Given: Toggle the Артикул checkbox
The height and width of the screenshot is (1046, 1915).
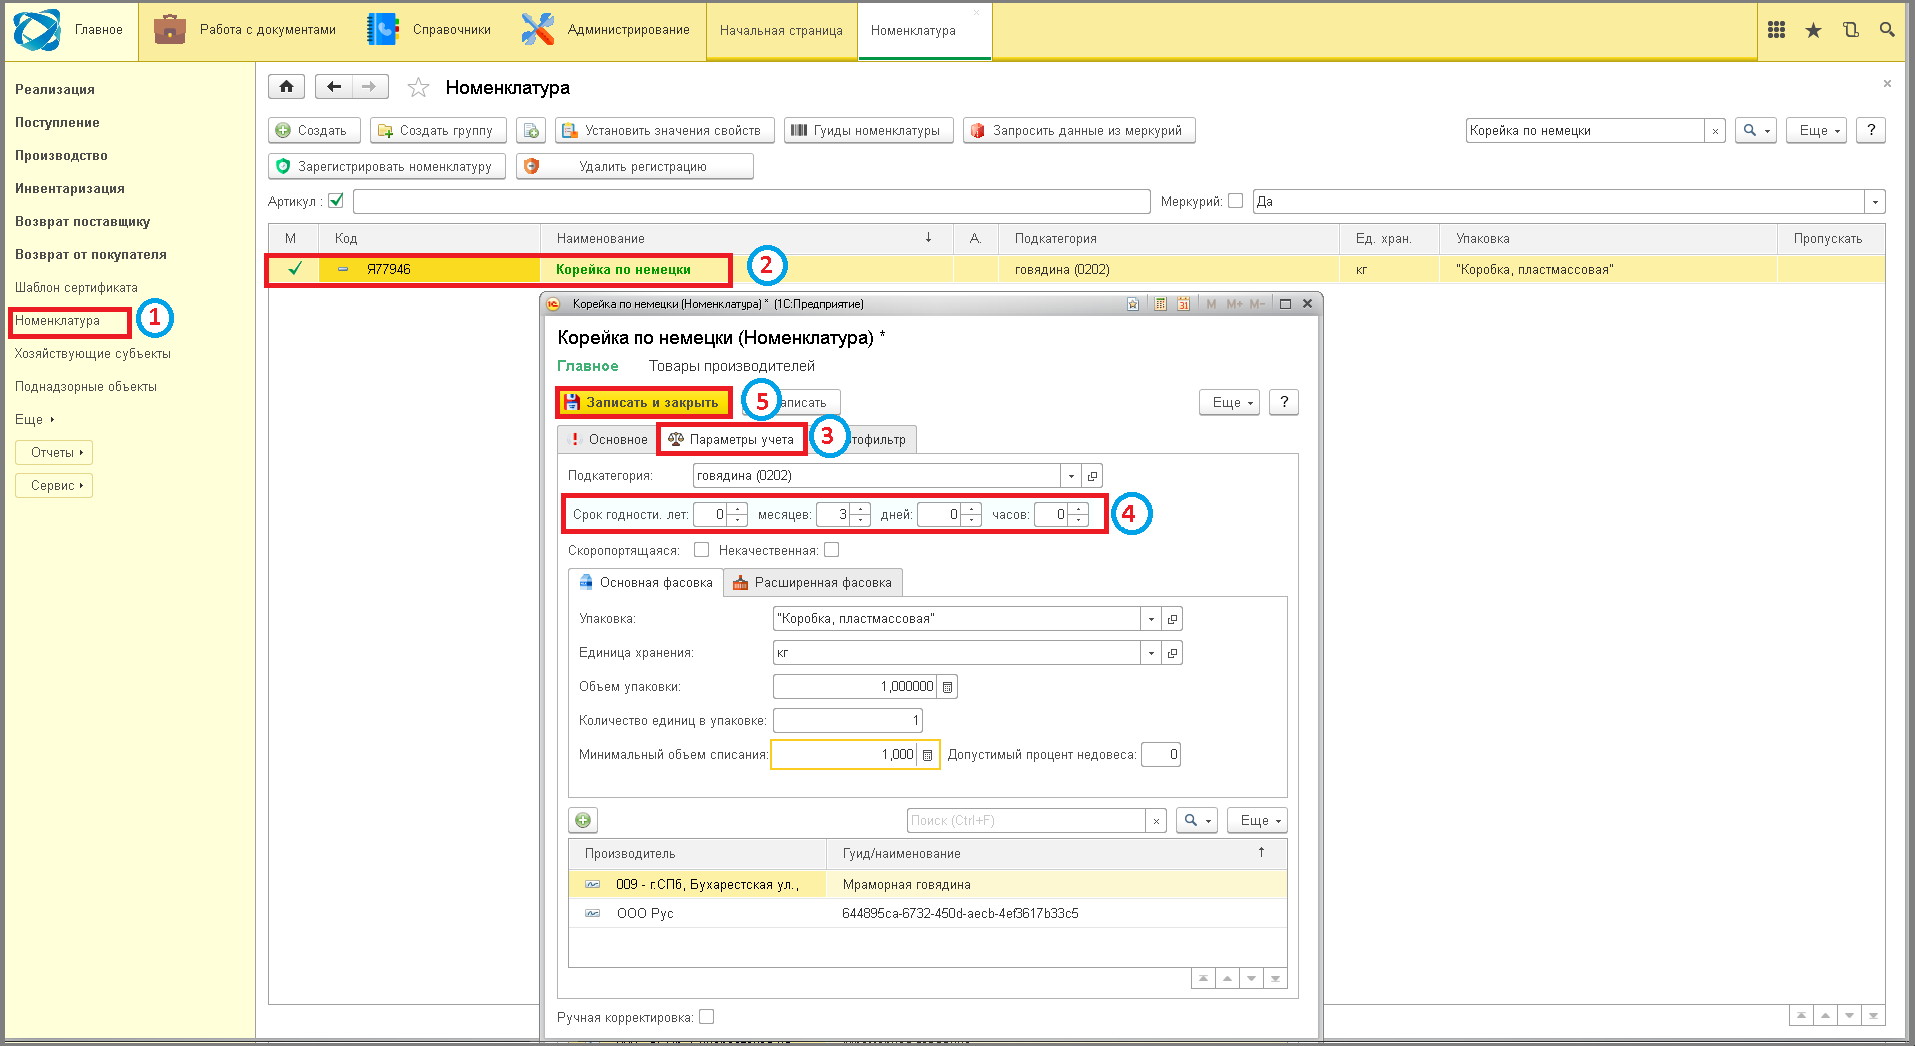Looking at the screenshot, I should (x=336, y=201).
